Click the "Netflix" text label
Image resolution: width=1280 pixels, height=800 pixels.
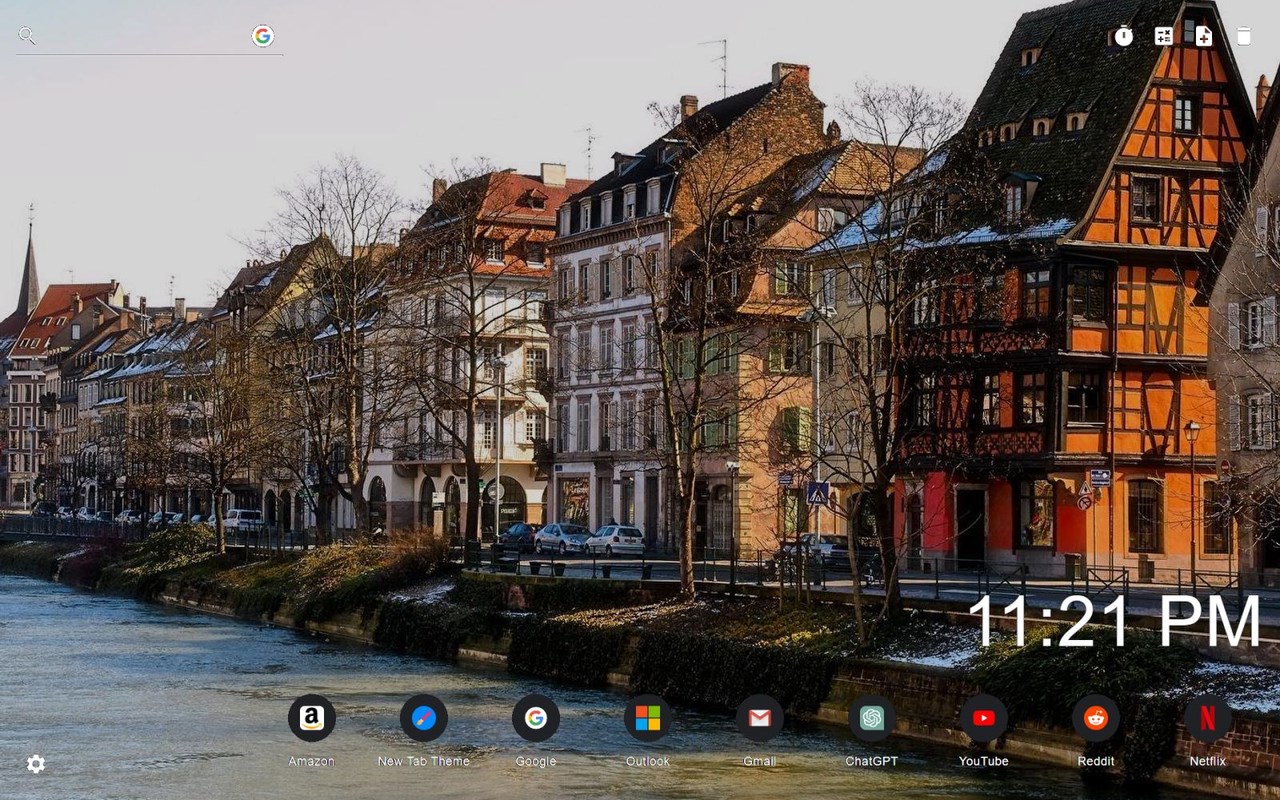(1208, 761)
